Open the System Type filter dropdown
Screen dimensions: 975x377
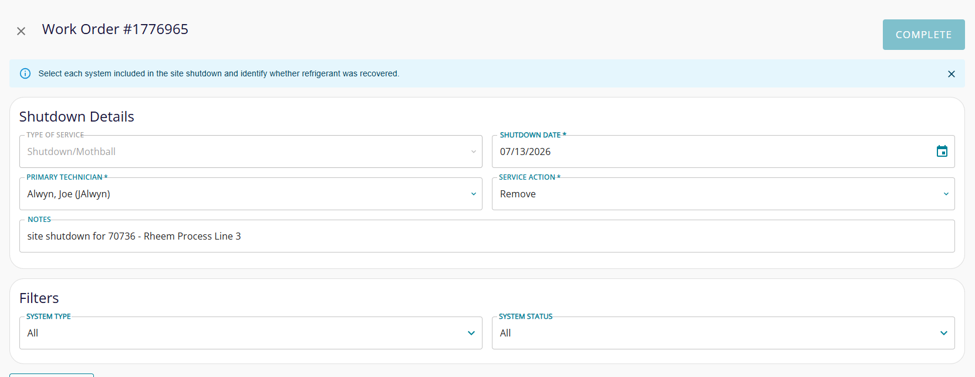click(251, 333)
